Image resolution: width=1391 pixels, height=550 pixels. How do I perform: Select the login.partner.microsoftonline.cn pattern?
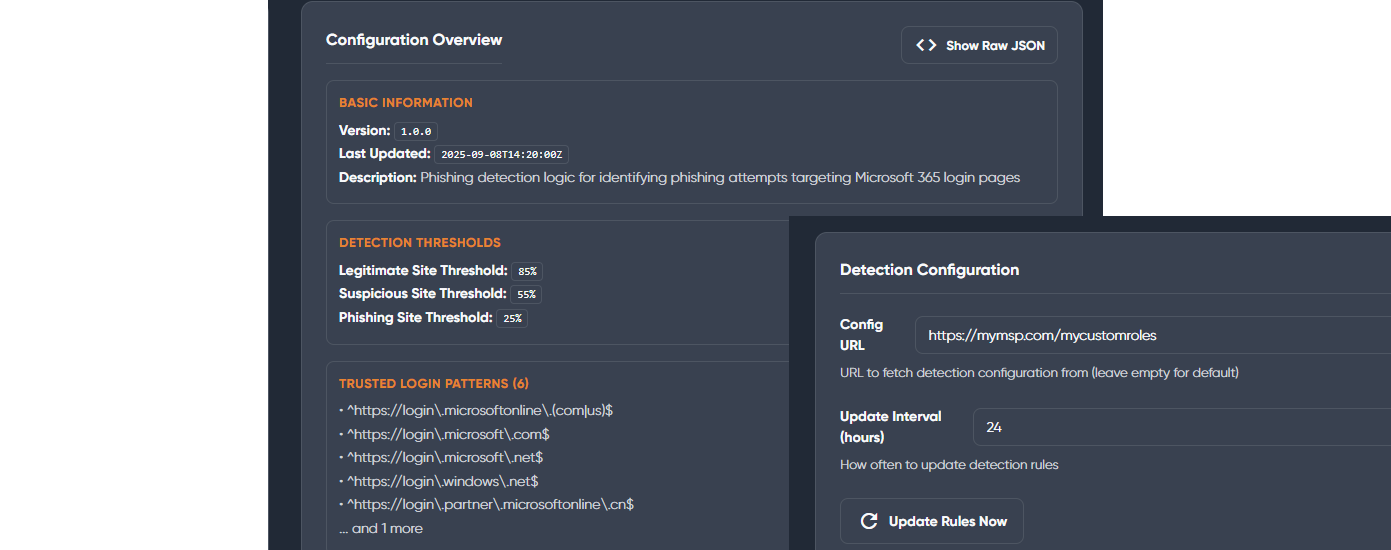tap(486, 504)
